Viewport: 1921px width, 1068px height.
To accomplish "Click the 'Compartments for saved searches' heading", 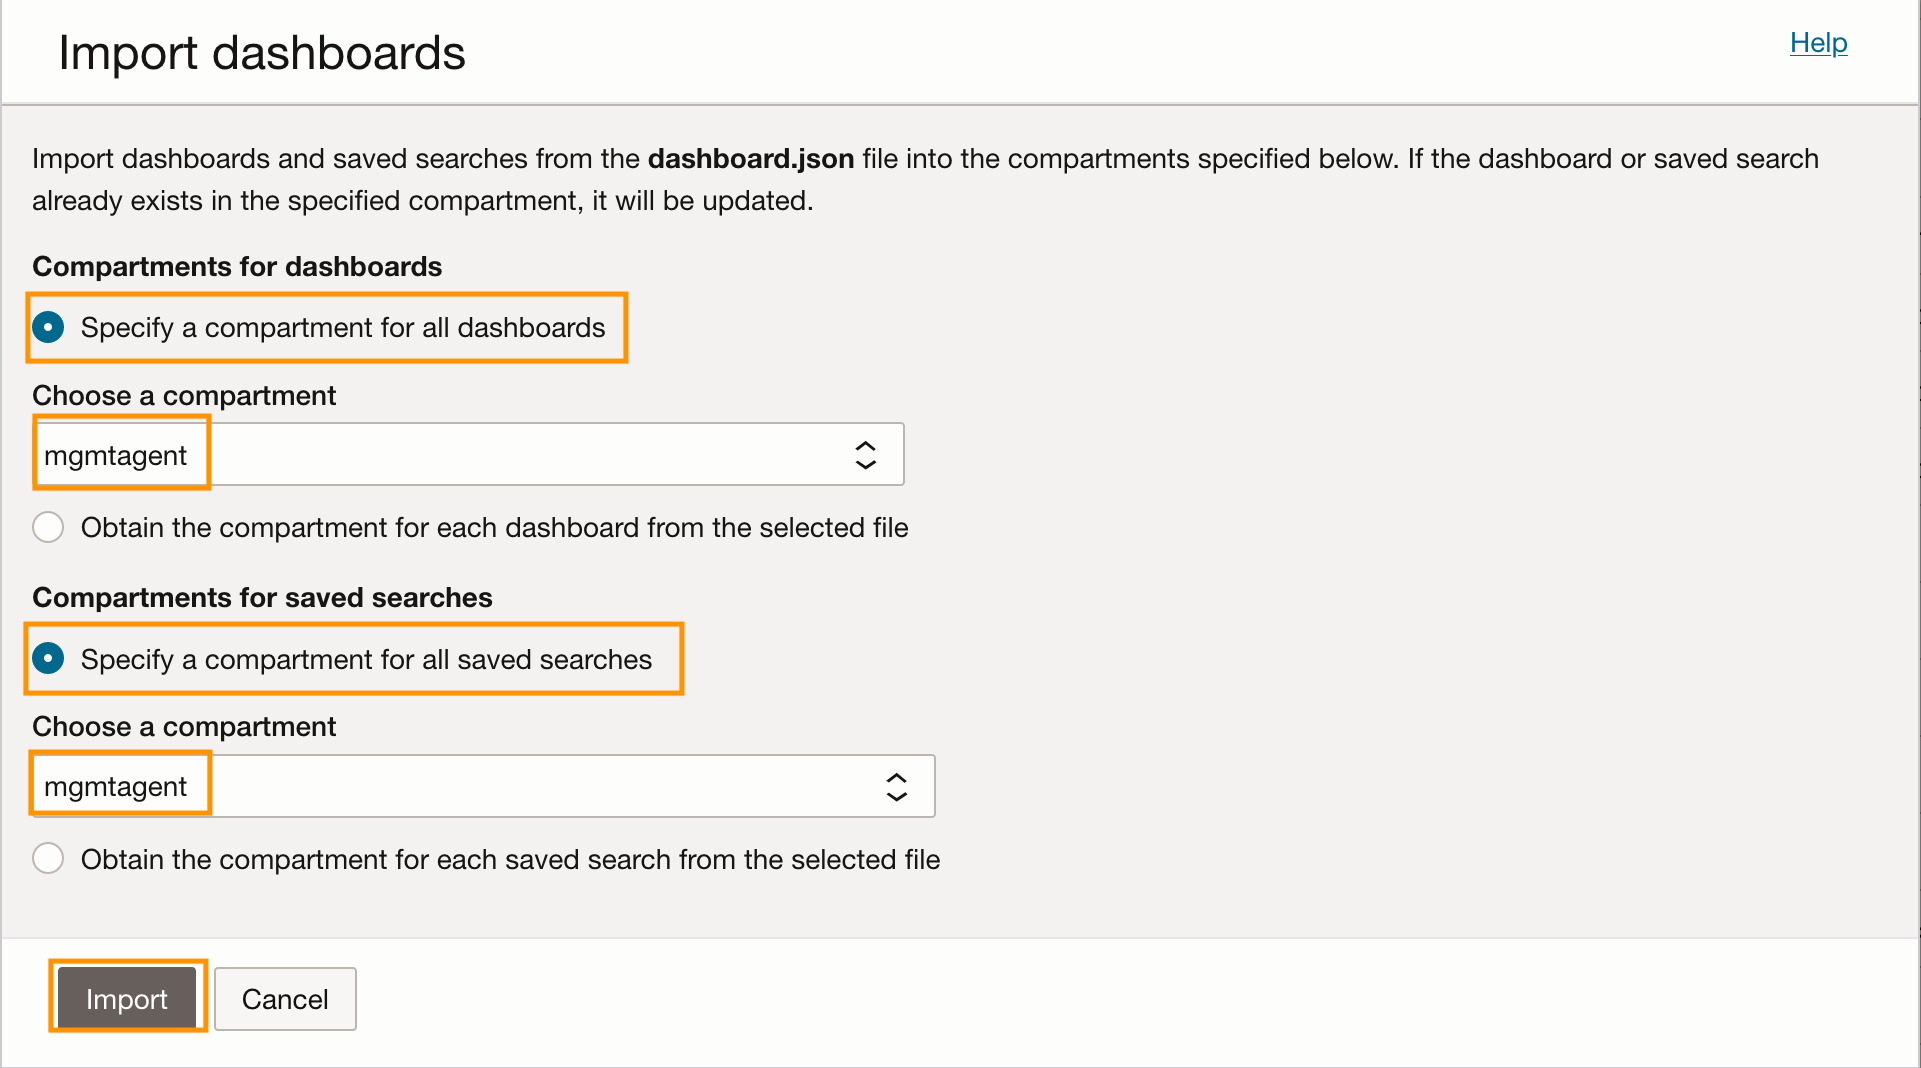I will pyautogui.click(x=262, y=598).
